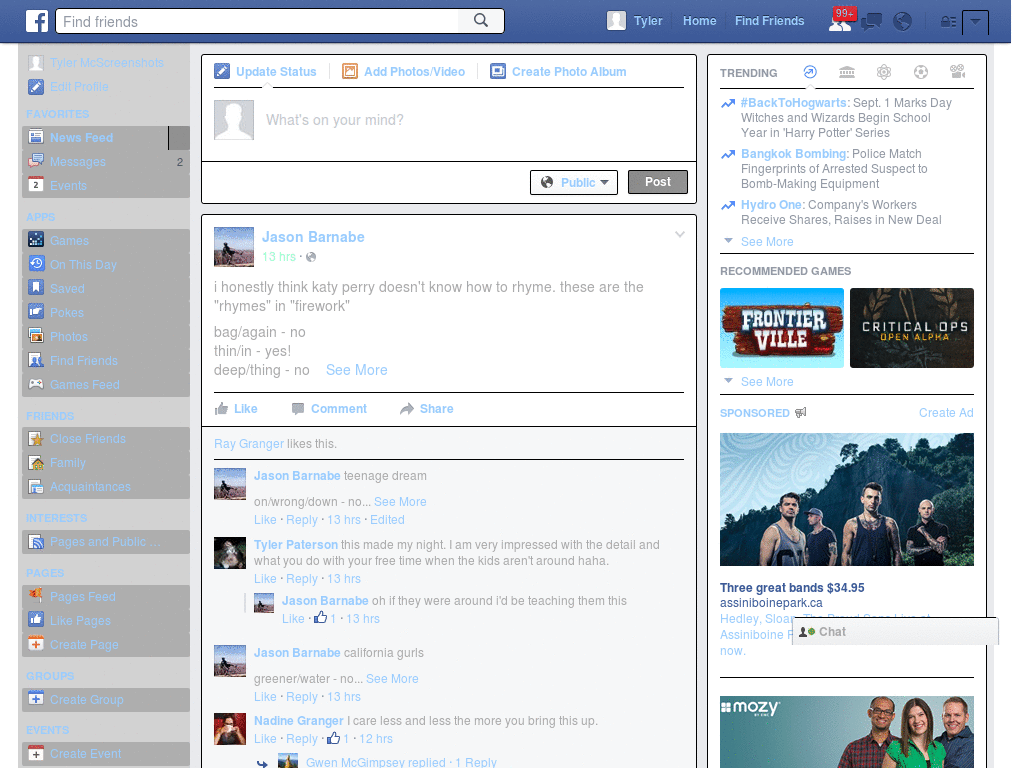This screenshot has height=768, width=1024.
Task: Expand See More under Recommended Games
Action: [x=767, y=381]
